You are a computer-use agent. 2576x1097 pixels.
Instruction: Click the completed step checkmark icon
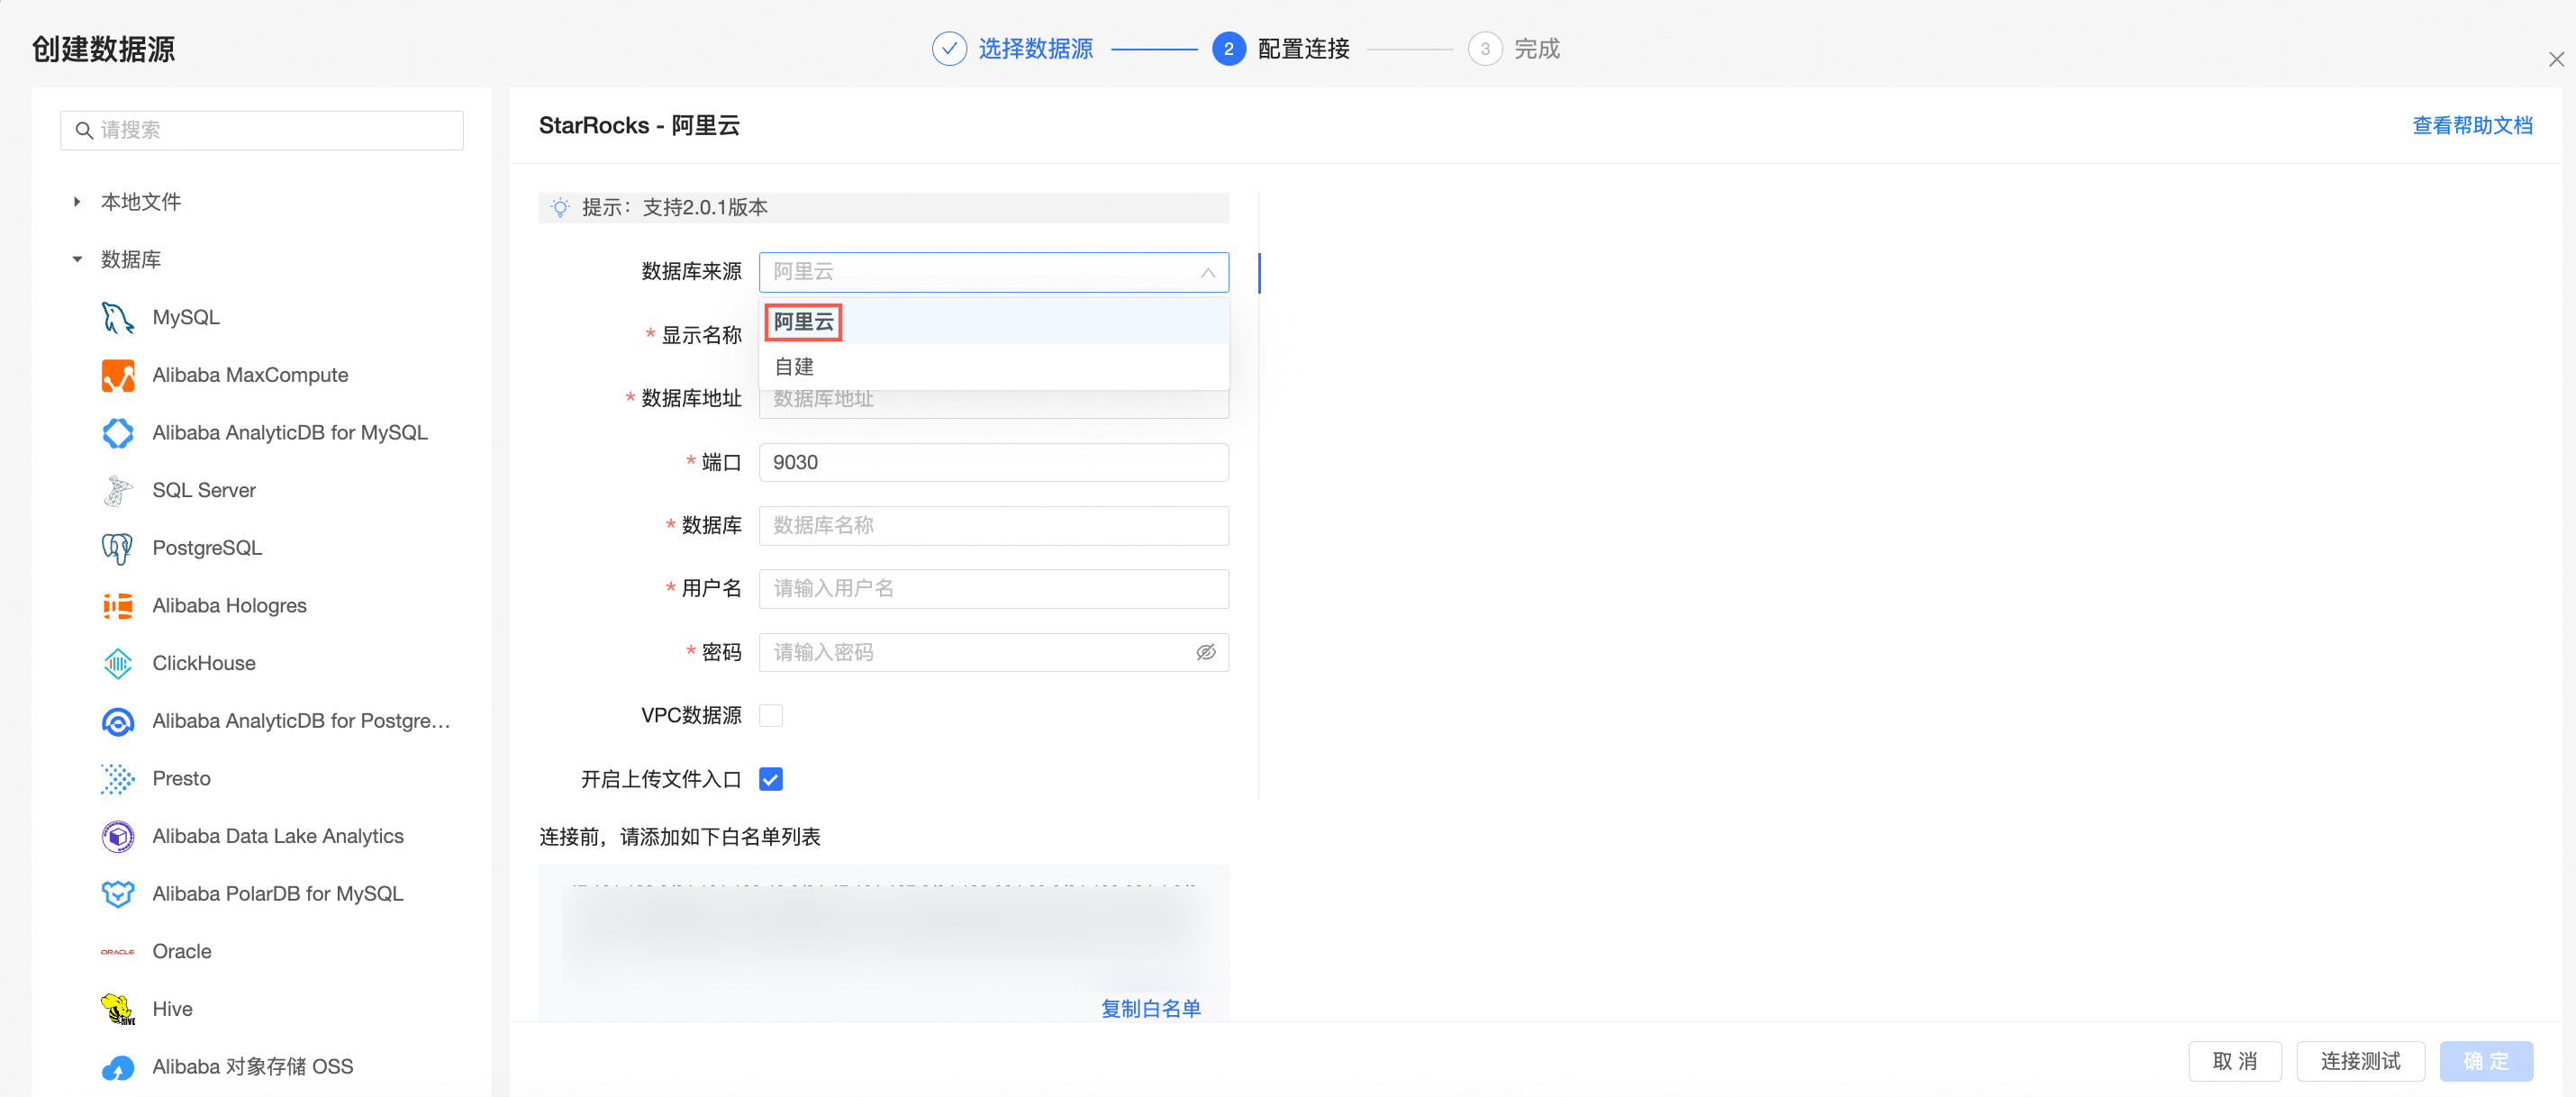pos(949,49)
